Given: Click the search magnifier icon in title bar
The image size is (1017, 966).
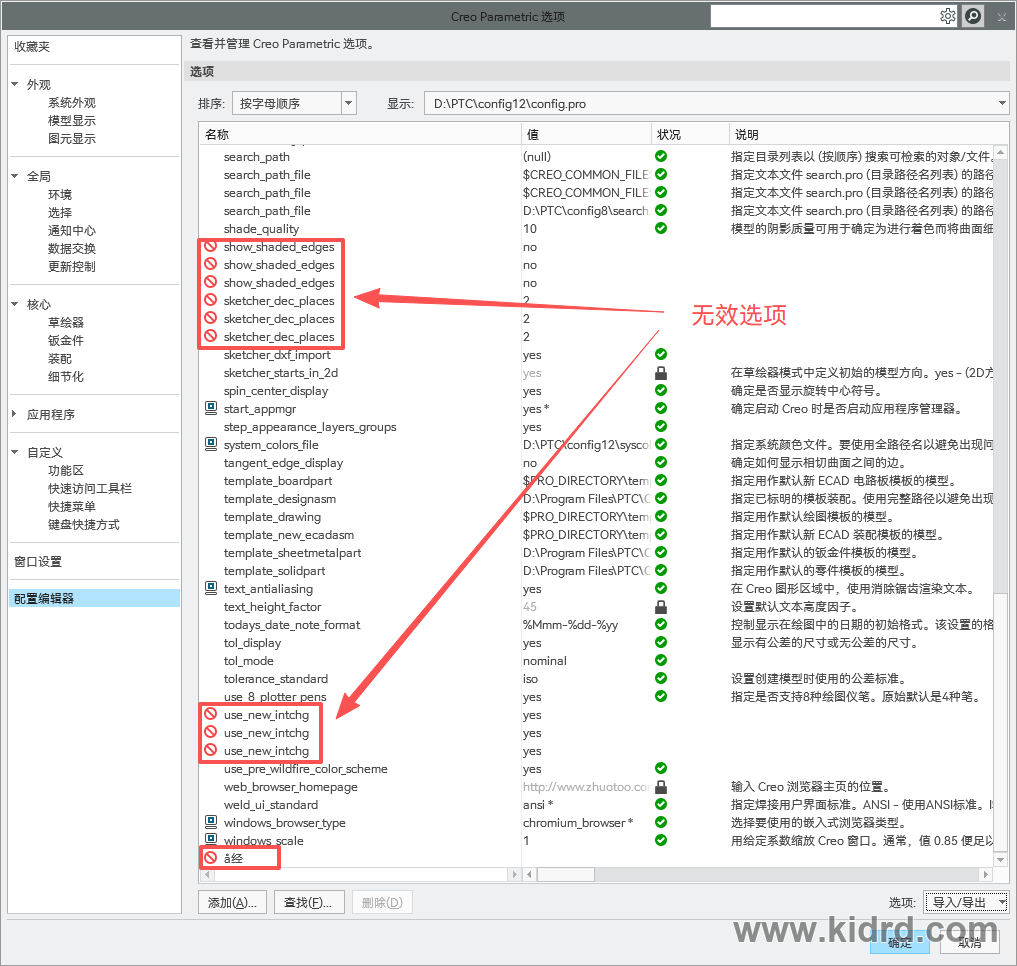Looking at the screenshot, I should coord(973,16).
